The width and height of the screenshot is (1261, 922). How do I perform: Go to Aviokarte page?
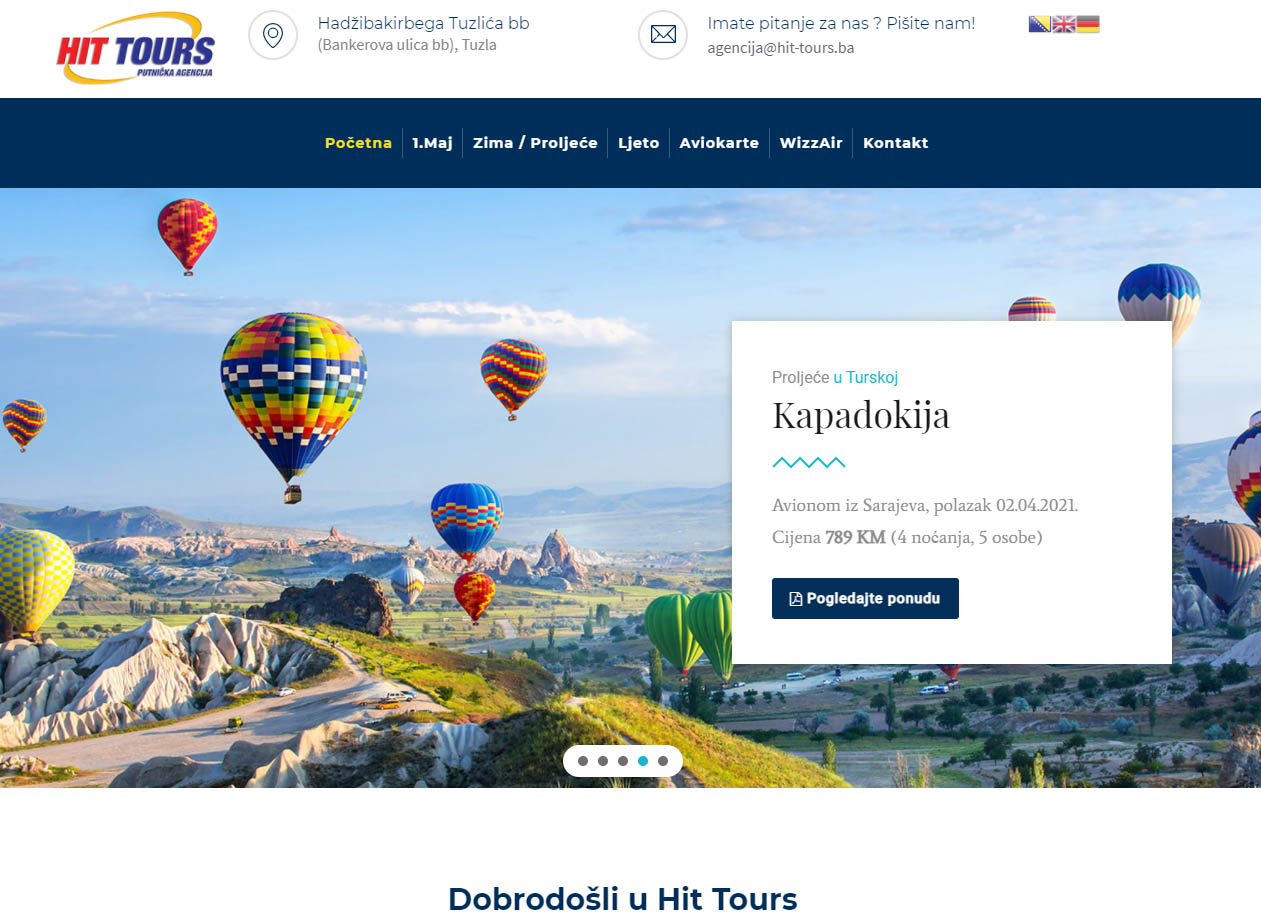(x=719, y=143)
